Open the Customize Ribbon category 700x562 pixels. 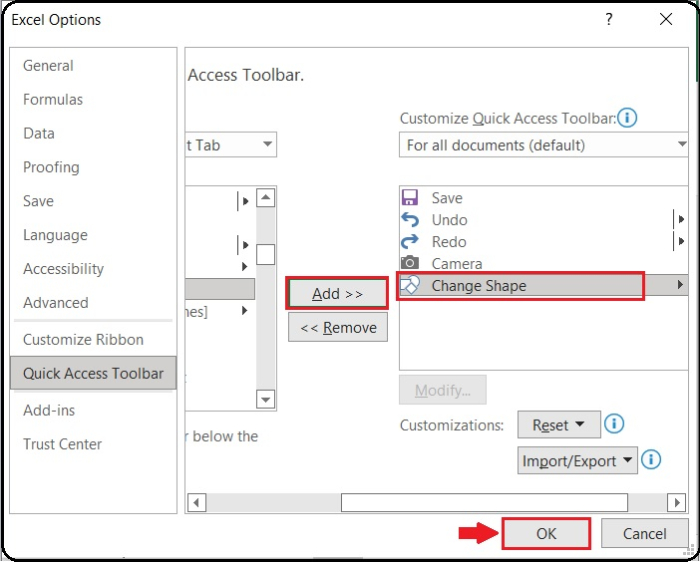click(83, 339)
